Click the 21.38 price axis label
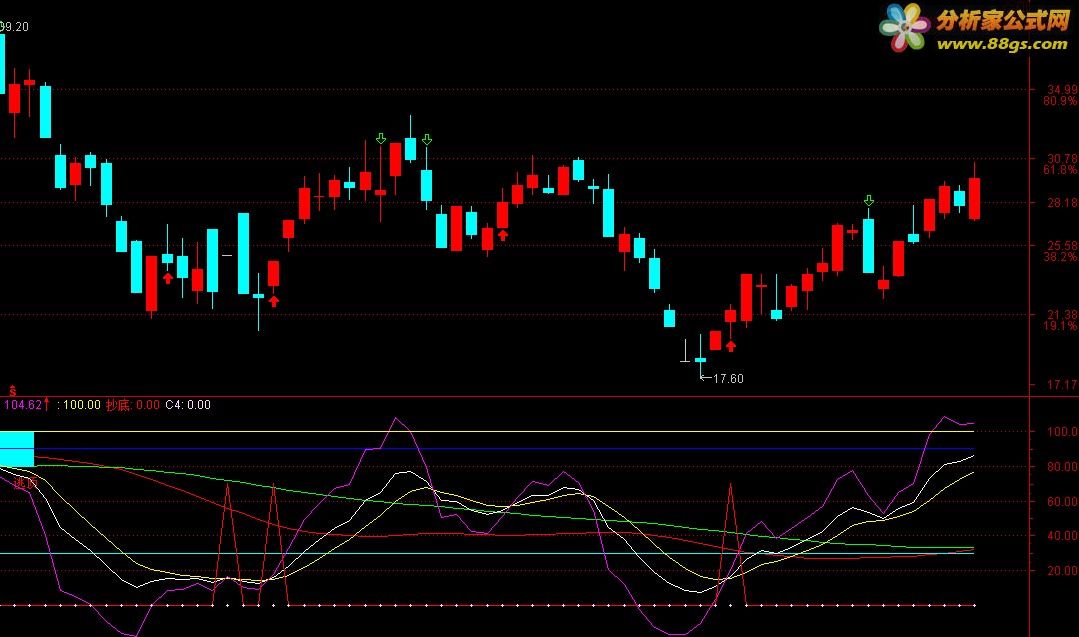Screen dimensions: 1079x637 (1062, 314)
